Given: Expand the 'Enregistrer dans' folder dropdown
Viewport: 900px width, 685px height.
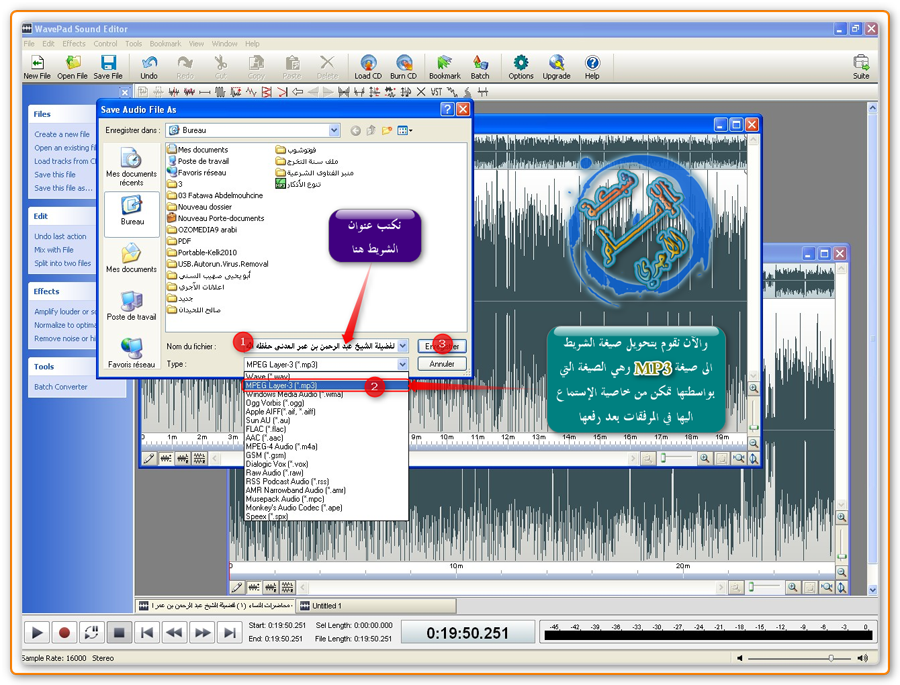Looking at the screenshot, I should click(334, 130).
